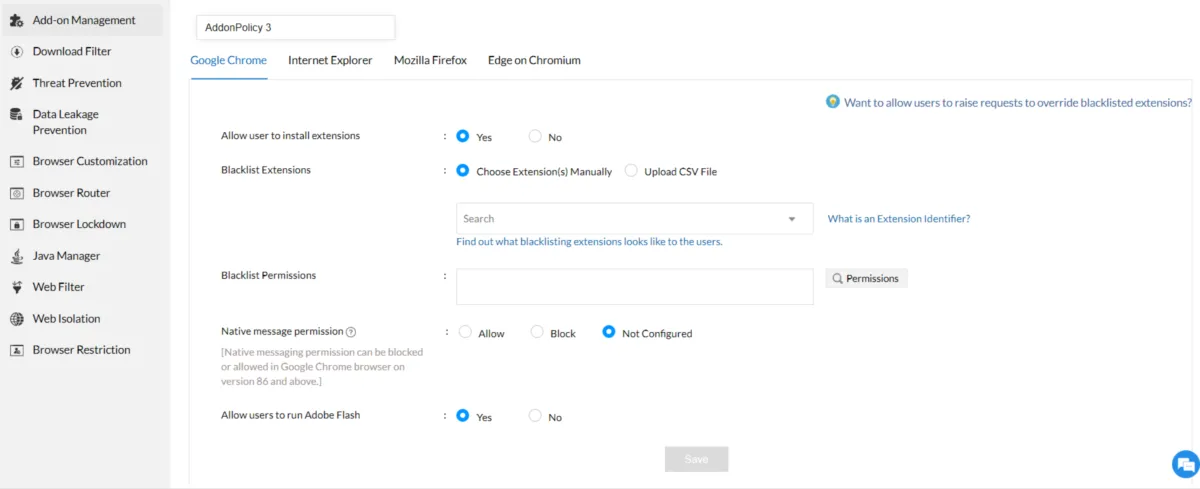Click the Native message permission help icon
Screen dimensions: 1200x489
tap(351, 332)
